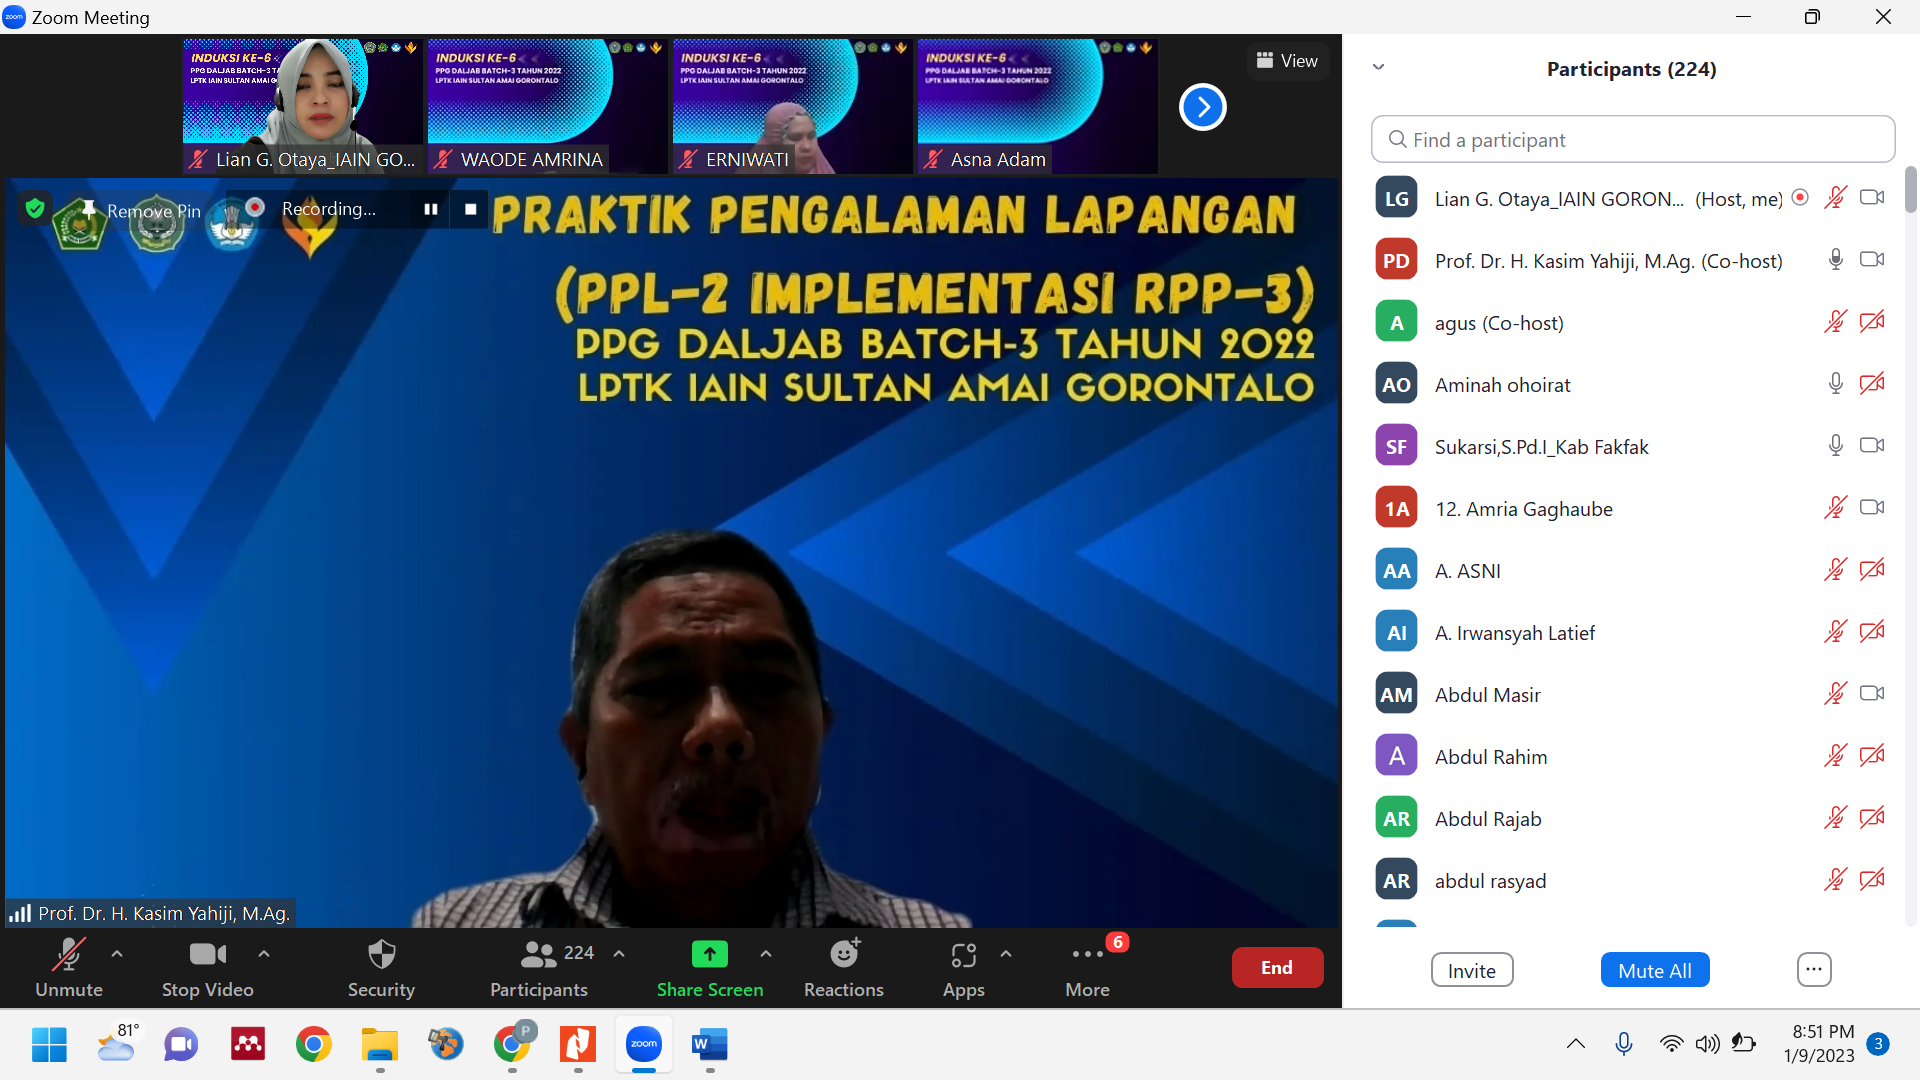Open the Apps toolbar icon

(963, 955)
